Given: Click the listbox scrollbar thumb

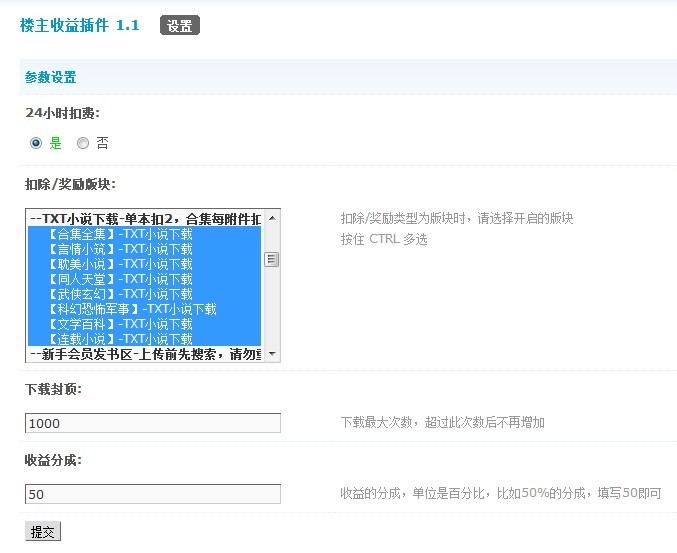Looking at the screenshot, I should coord(272,259).
